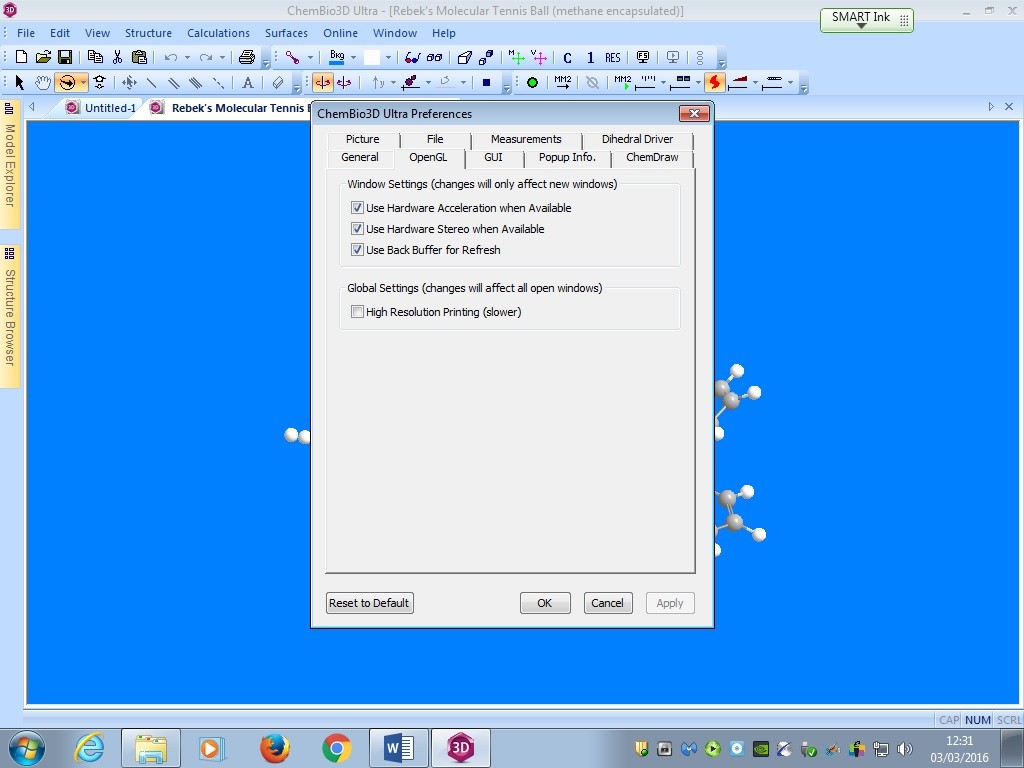This screenshot has width=1024, height=768.
Task: Expand the undo history dropdown arrow
Action: coord(187,57)
